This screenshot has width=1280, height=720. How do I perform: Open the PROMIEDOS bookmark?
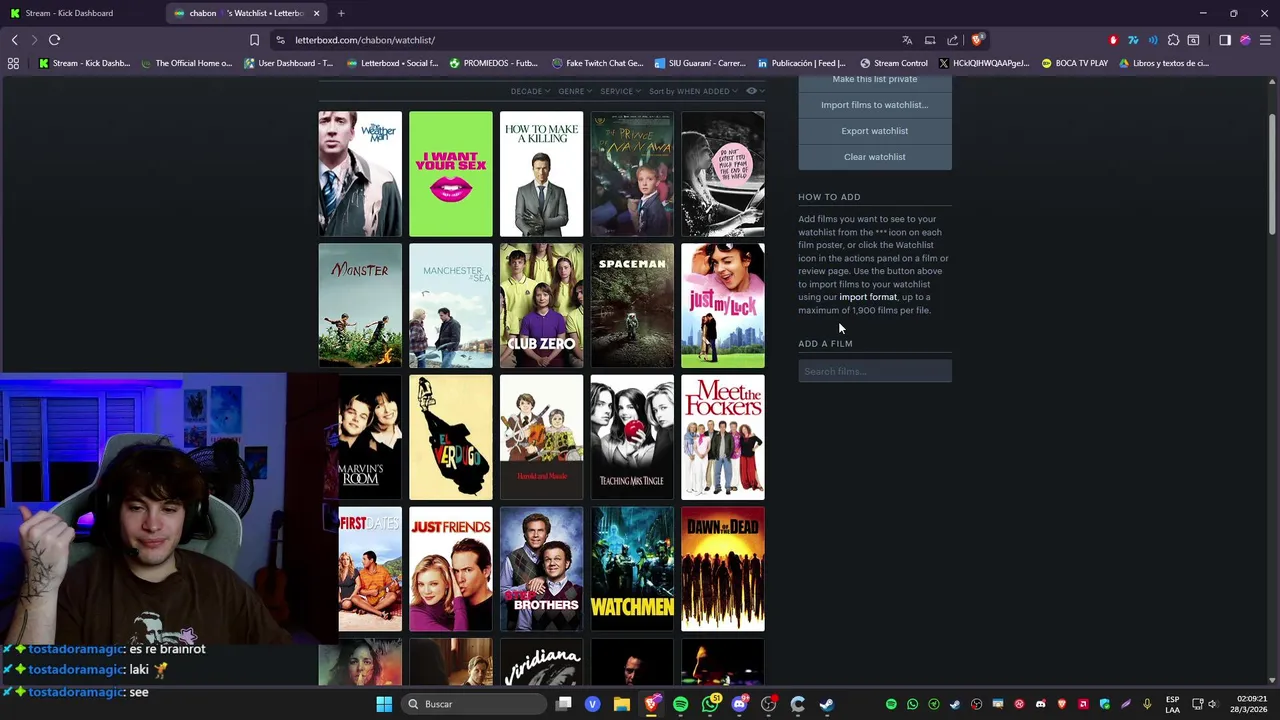click(x=493, y=63)
